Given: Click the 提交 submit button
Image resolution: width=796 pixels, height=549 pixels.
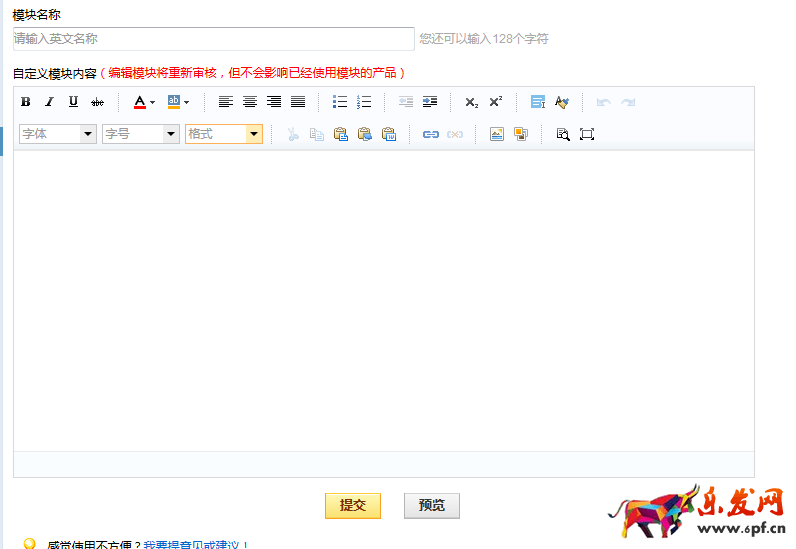Looking at the screenshot, I should tap(353, 506).
